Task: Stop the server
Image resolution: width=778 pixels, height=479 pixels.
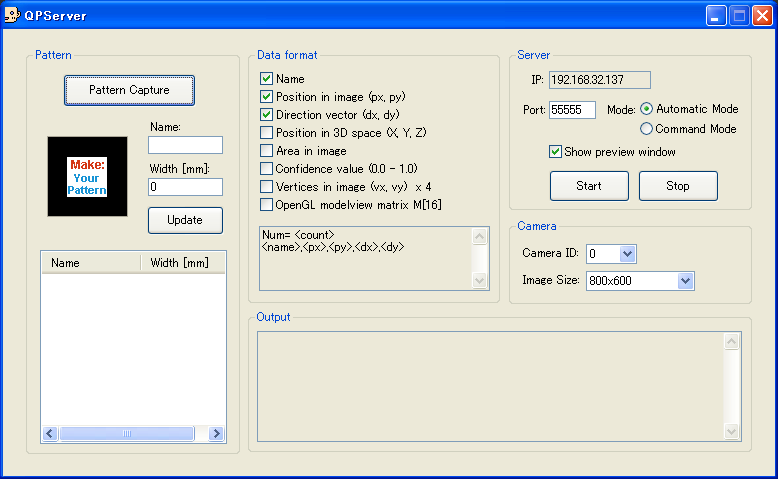Action: click(678, 186)
